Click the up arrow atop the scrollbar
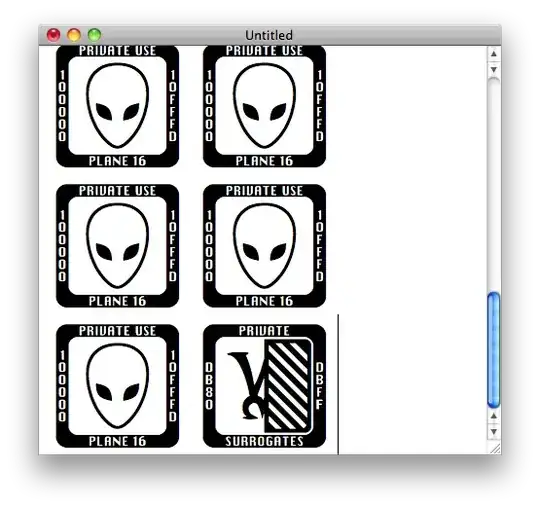This screenshot has height=508, width=540. coord(494,54)
